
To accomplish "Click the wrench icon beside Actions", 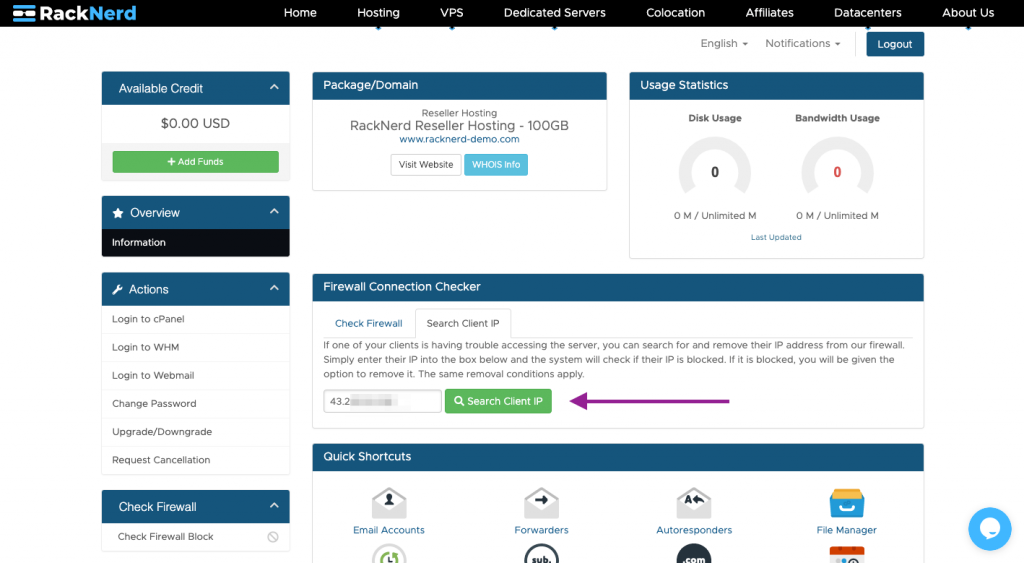I will click(x=118, y=289).
